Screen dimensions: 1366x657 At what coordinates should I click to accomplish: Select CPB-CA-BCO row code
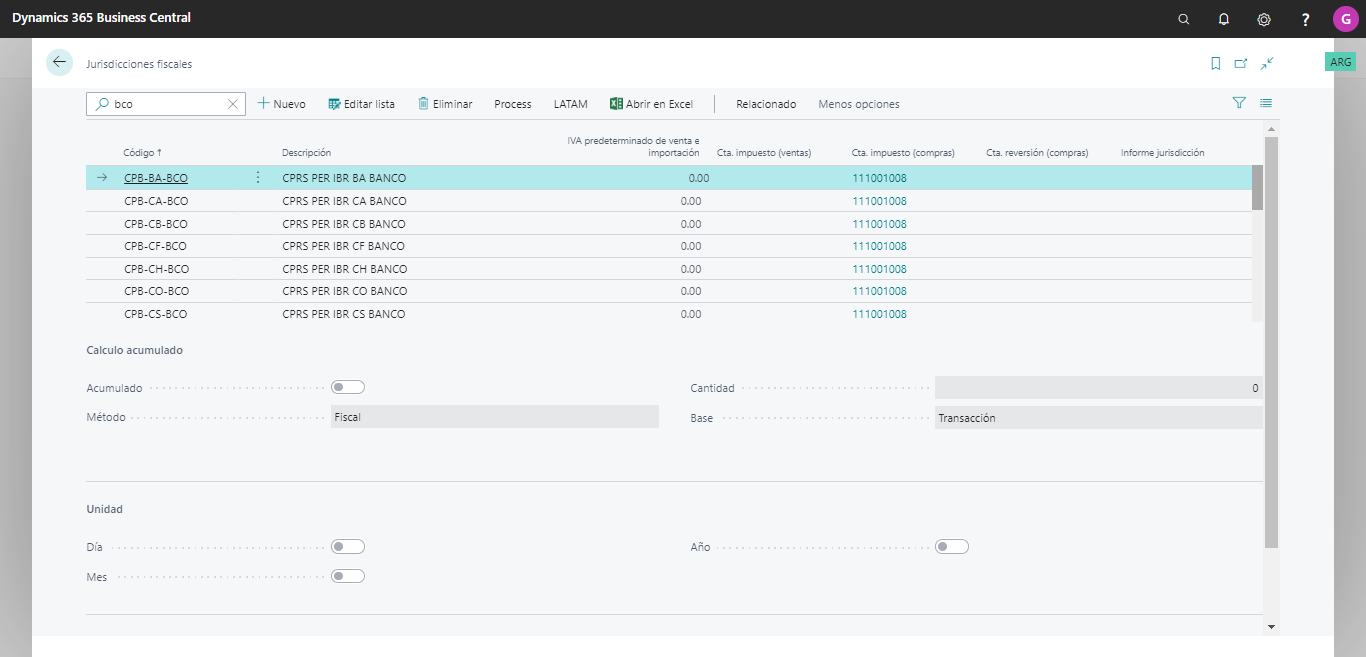(x=156, y=201)
